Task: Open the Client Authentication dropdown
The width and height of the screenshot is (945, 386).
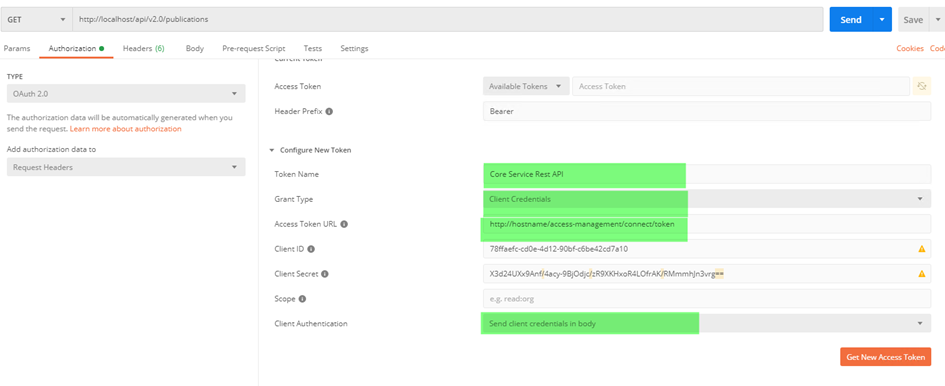Action: coord(707,323)
